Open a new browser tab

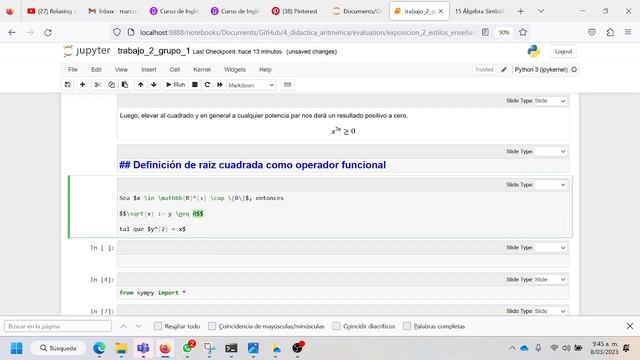pyautogui.click(x=521, y=11)
